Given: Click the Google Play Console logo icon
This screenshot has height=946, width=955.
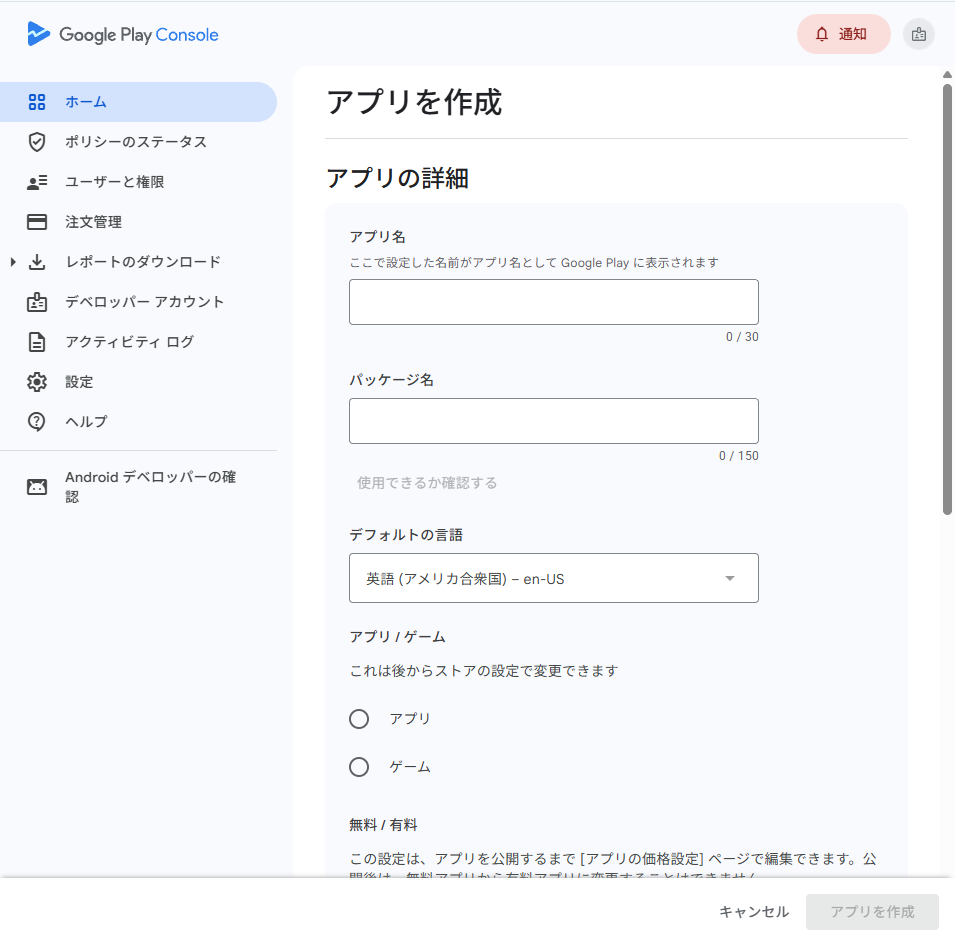Looking at the screenshot, I should pos(38,34).
